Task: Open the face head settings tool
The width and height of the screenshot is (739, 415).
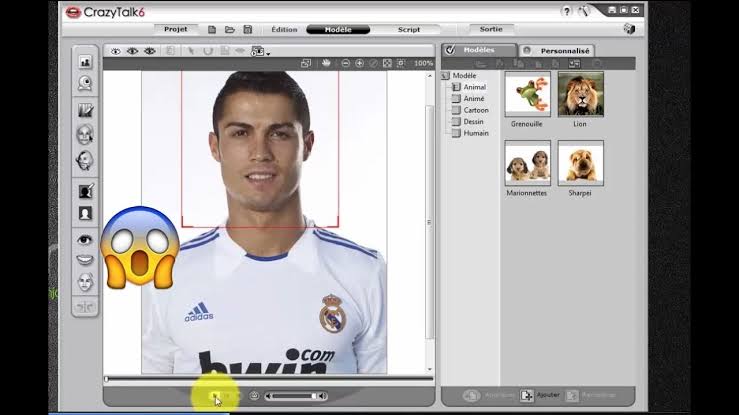Action: tap(85, 282)
